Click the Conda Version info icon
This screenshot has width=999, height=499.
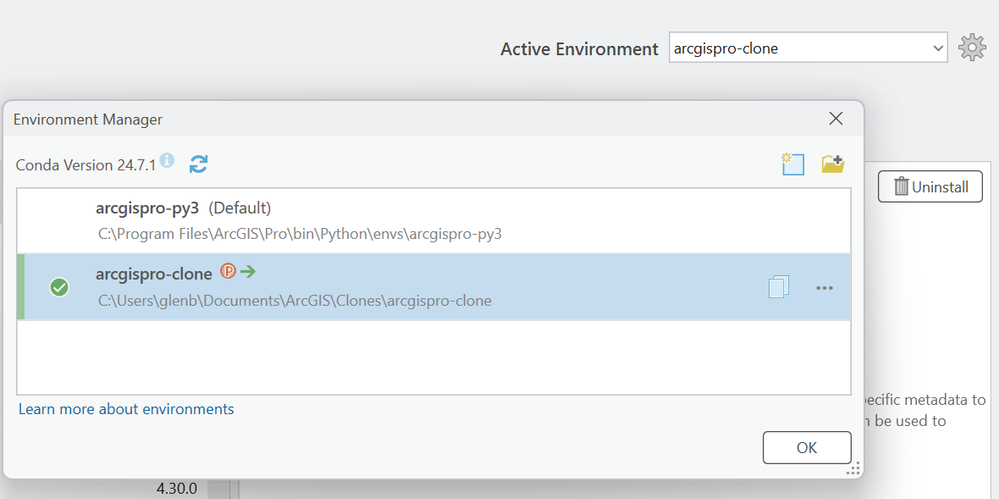point(167,161)
